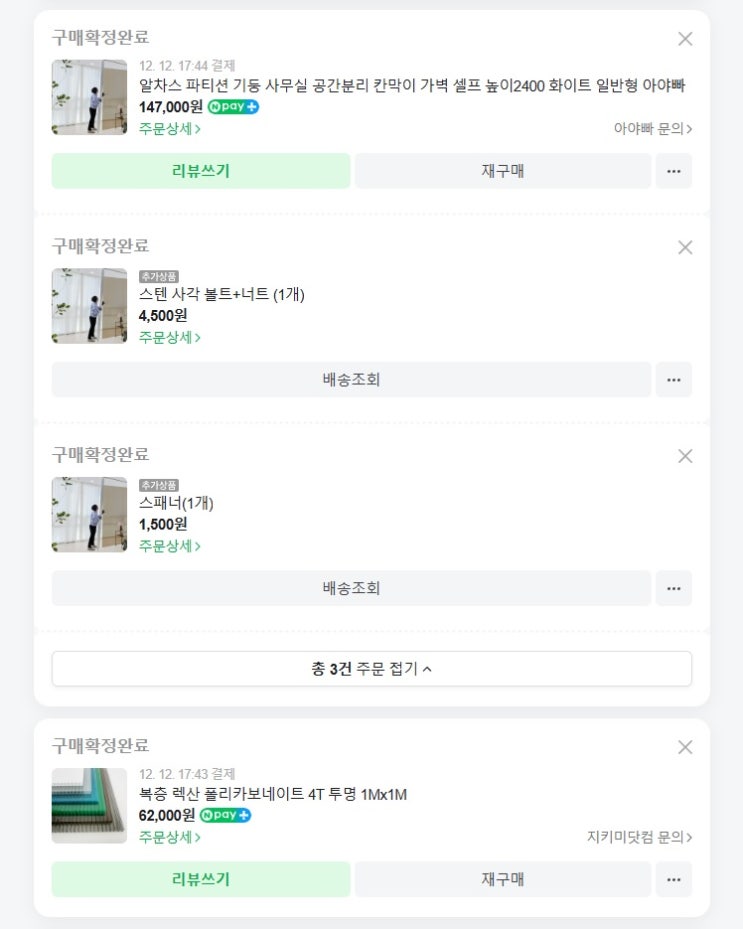743x929 pixels.
Task: Open 알차스 파티션 product title link
Action: click(x=411, y=85)
